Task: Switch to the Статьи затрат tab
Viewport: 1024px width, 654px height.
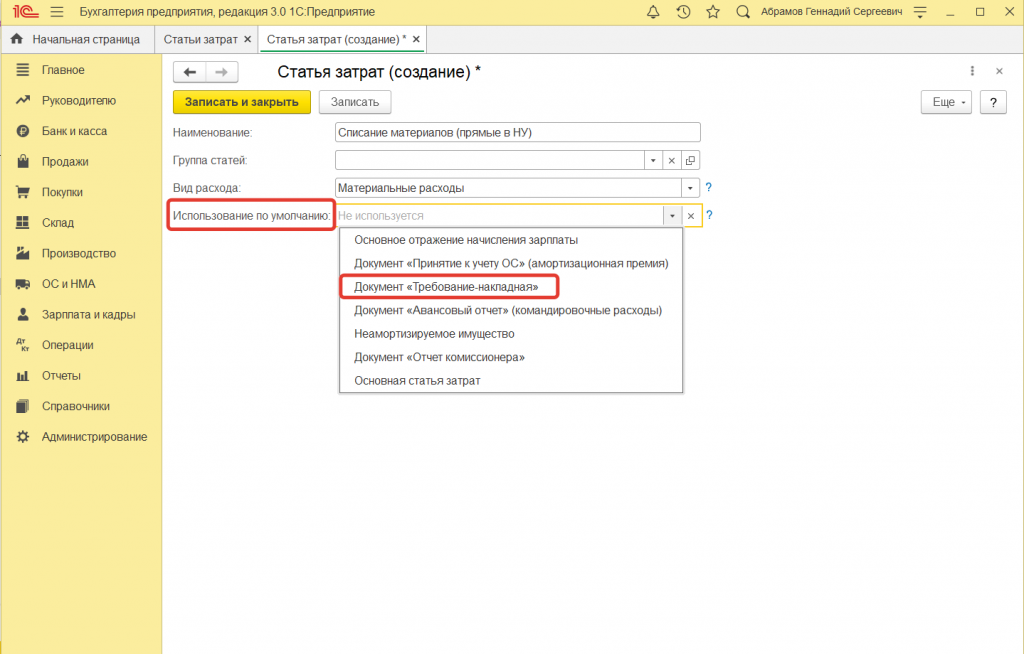Action: coord(201,39)
